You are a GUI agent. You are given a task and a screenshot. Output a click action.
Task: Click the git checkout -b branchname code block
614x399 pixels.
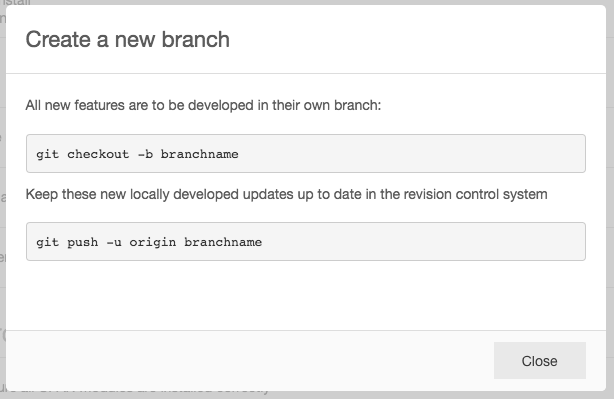click(x=306, y=153)
